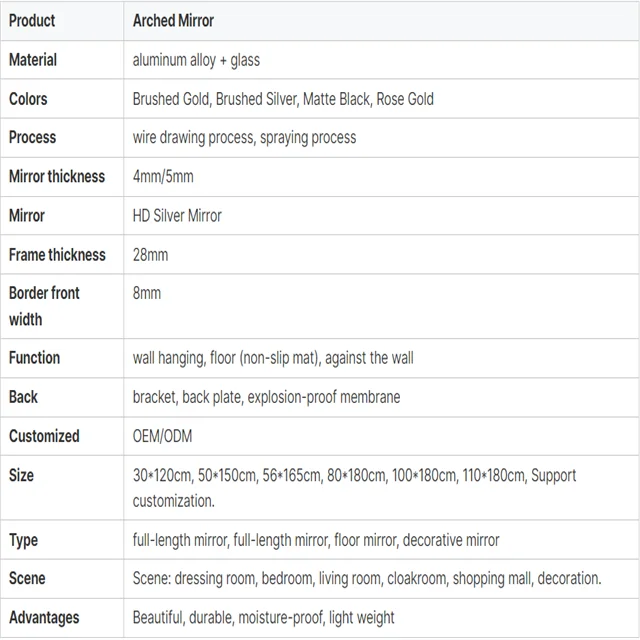The image size is (640, 640).
Task: Click the 'Arched Mirror' header cell
Action: click(173, 20)
